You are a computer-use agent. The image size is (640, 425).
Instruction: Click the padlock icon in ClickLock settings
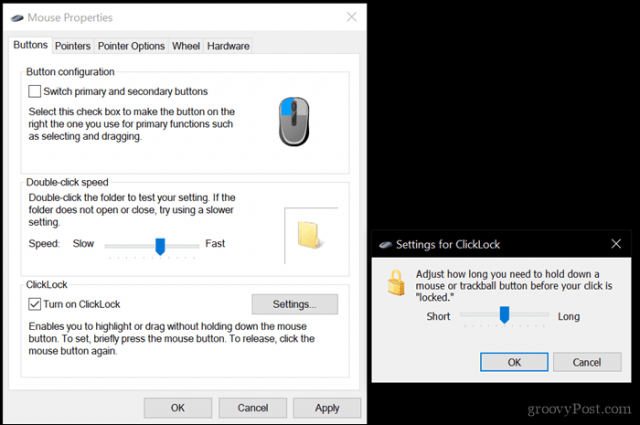(396, 283)
